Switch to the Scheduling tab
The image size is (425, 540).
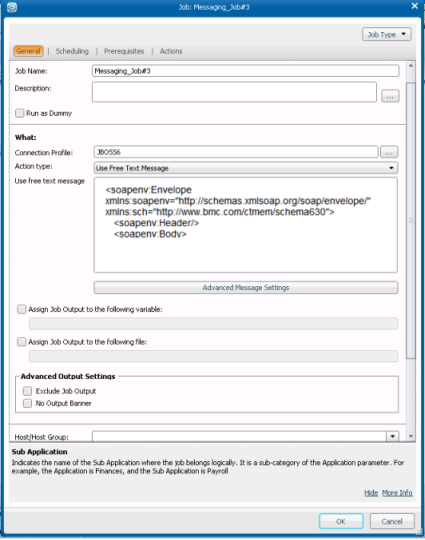72,51
